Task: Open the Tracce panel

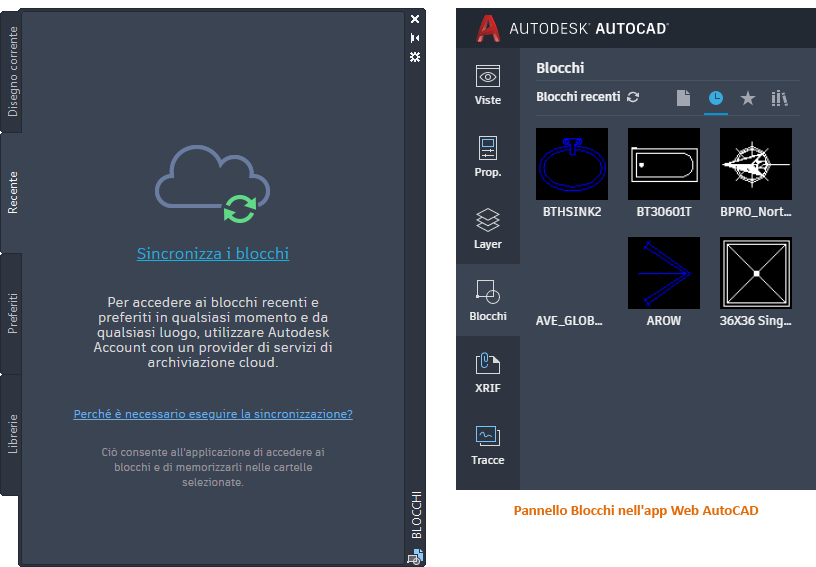Action: (x=488, y=444)
